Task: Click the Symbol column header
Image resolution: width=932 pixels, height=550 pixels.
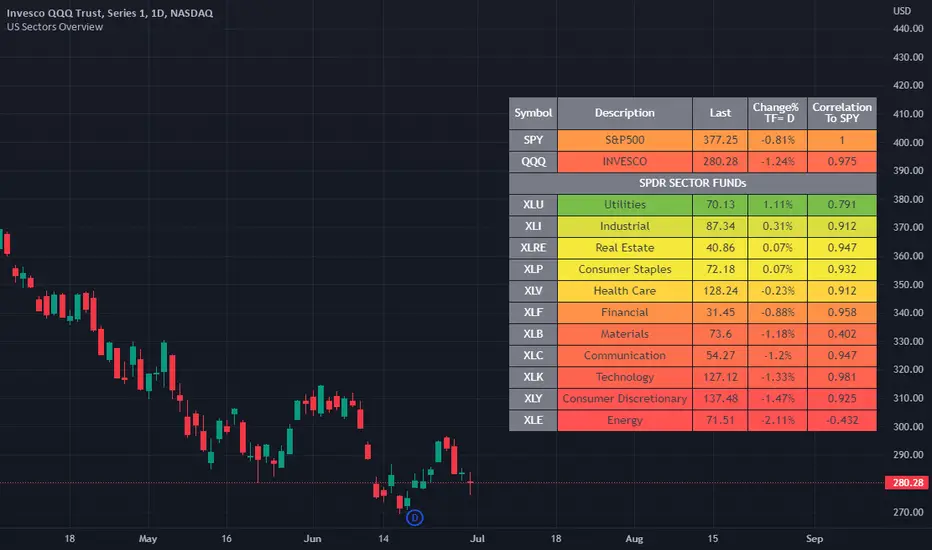Action: click(533, 113)
